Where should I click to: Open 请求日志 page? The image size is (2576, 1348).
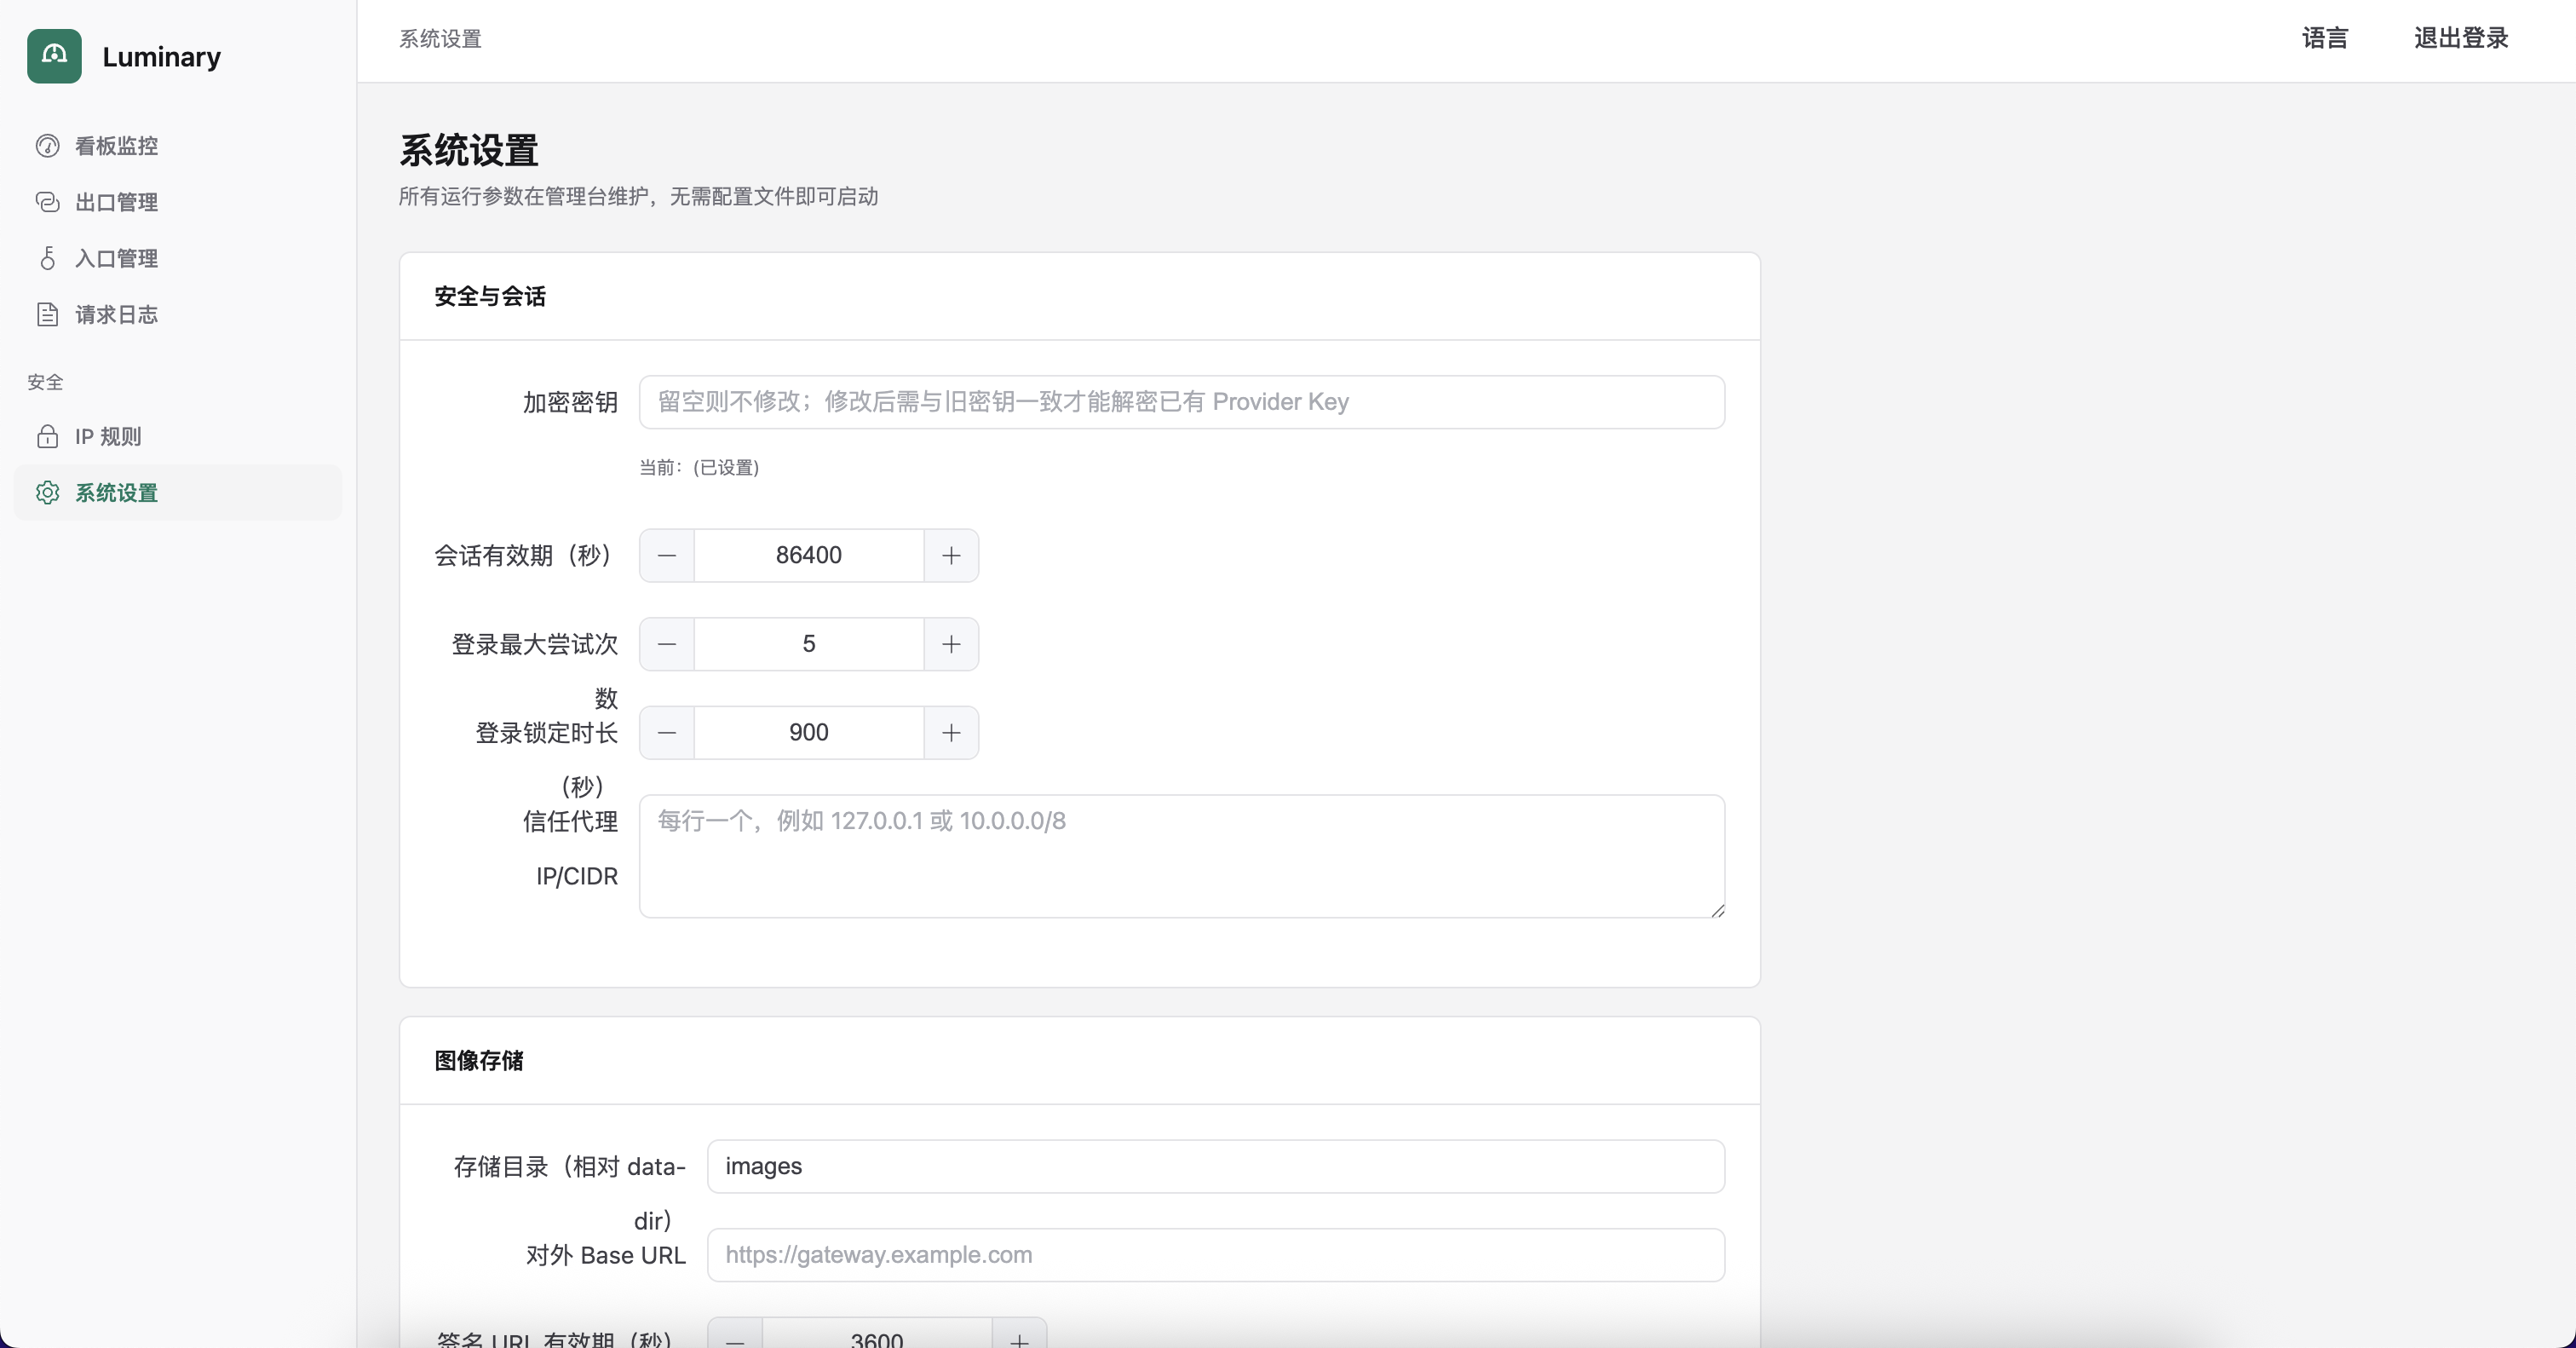(178, 314)
